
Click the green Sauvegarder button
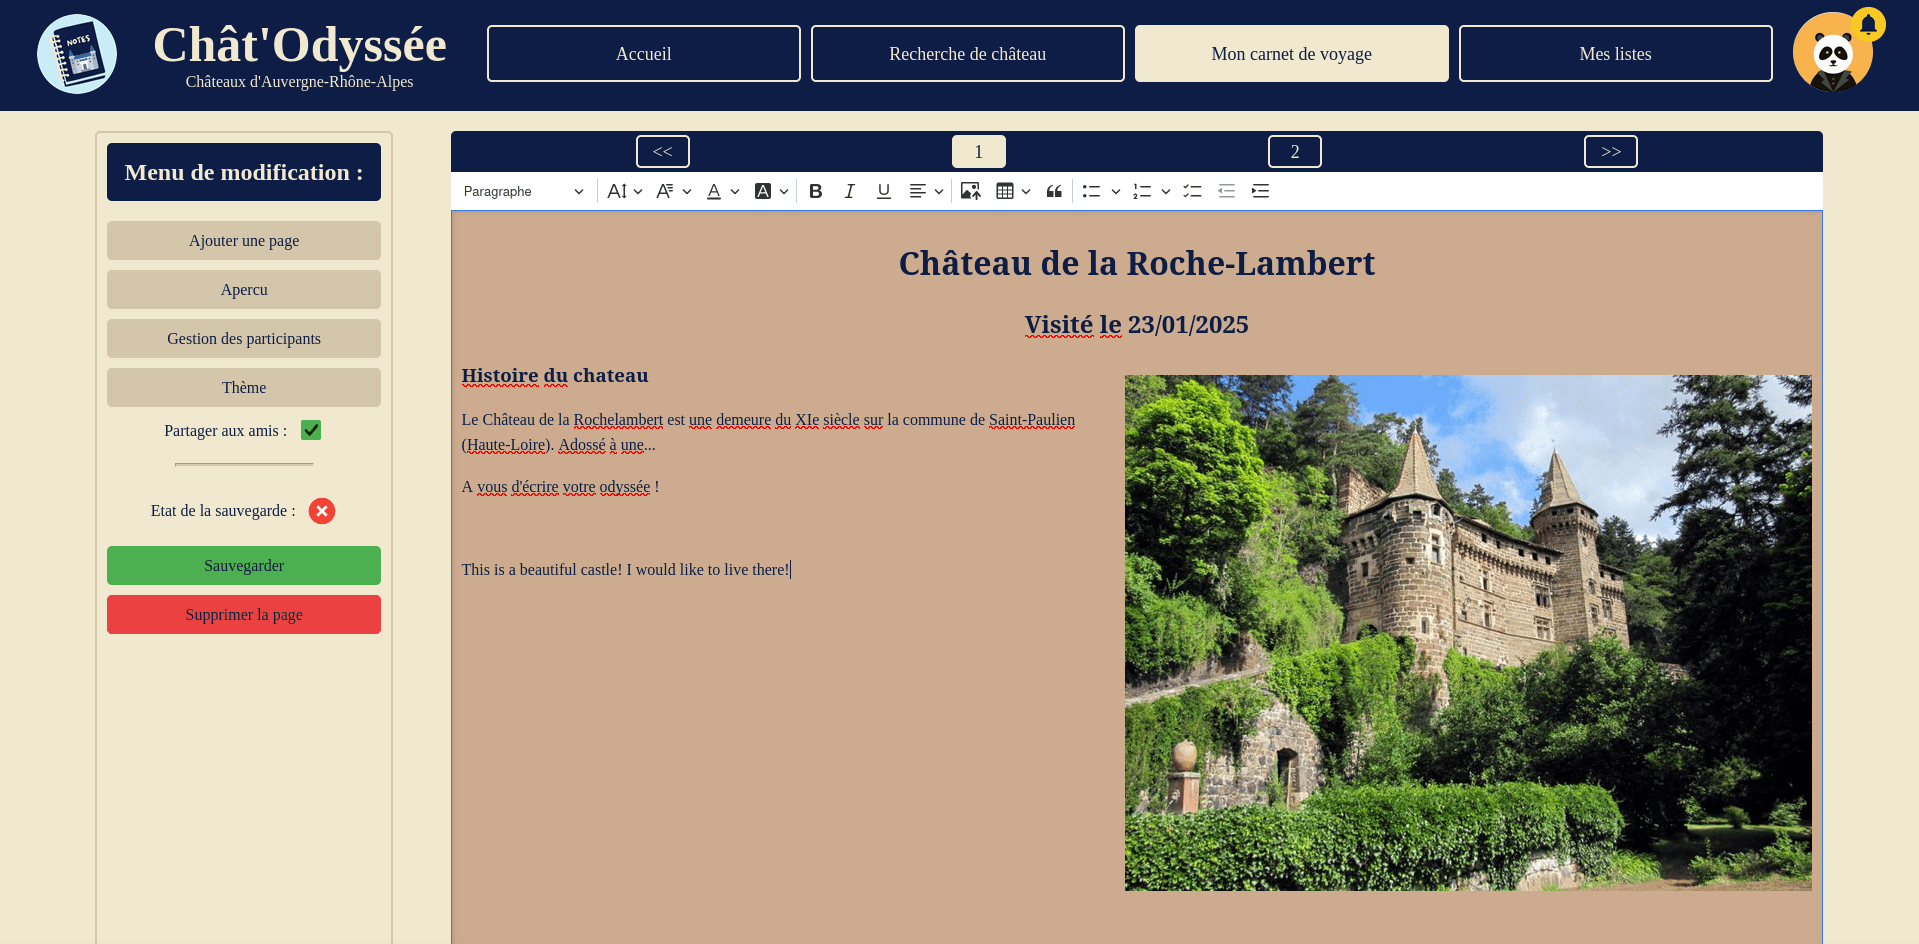tap(243, 565)
